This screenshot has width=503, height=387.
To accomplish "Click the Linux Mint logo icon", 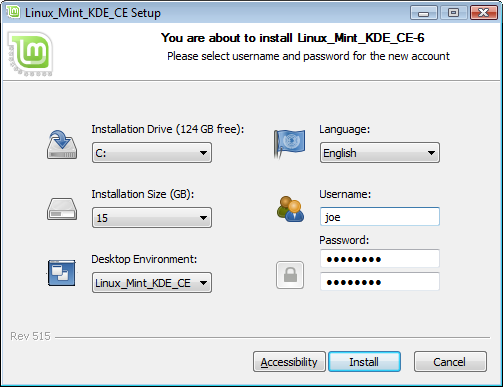I will 30,54.
